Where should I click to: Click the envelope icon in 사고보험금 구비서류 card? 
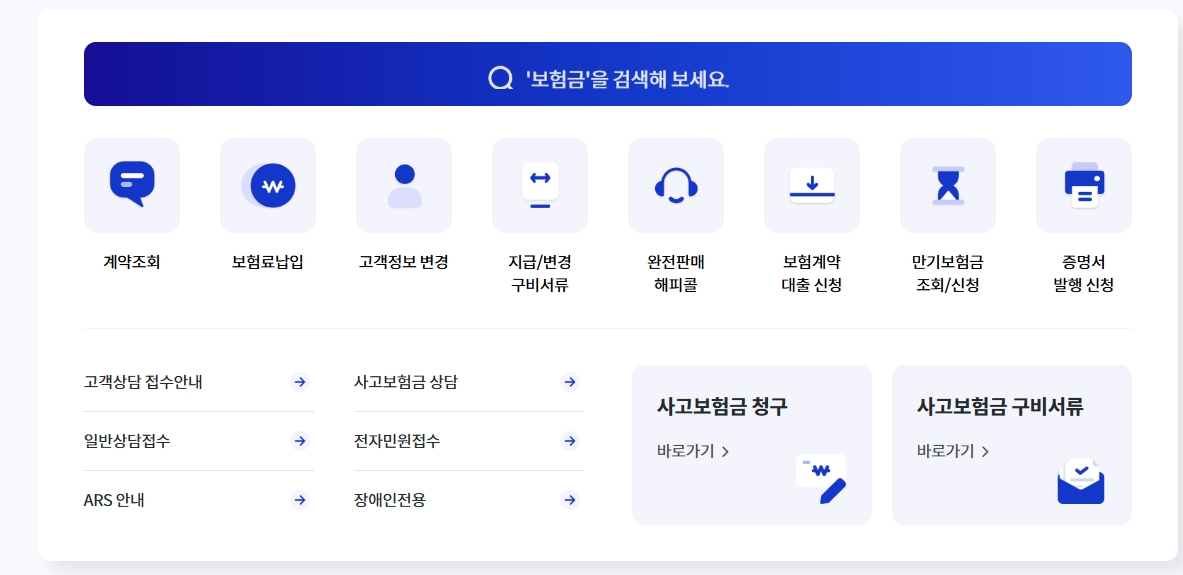pos(1081,479)
